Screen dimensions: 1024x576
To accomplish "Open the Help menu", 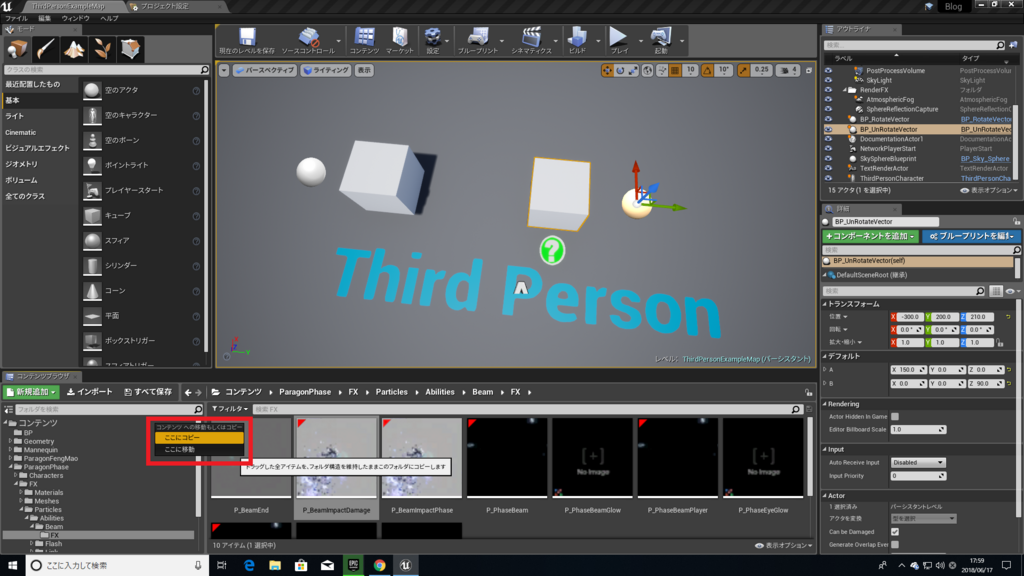I will (109, 18).
